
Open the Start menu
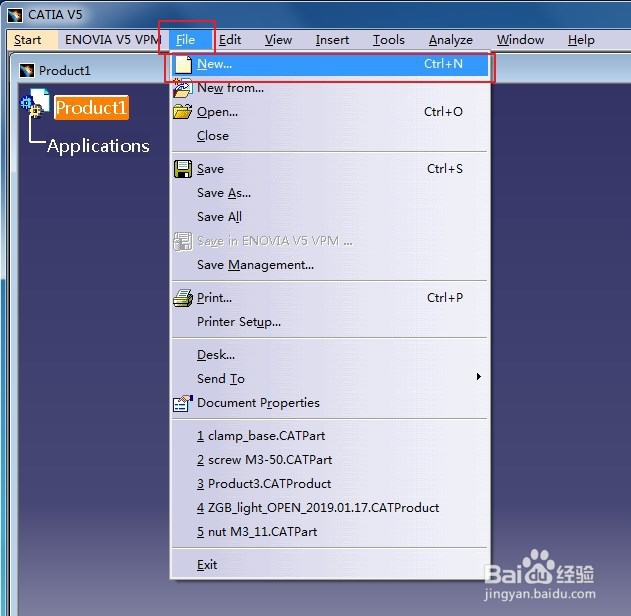point(27,40)
